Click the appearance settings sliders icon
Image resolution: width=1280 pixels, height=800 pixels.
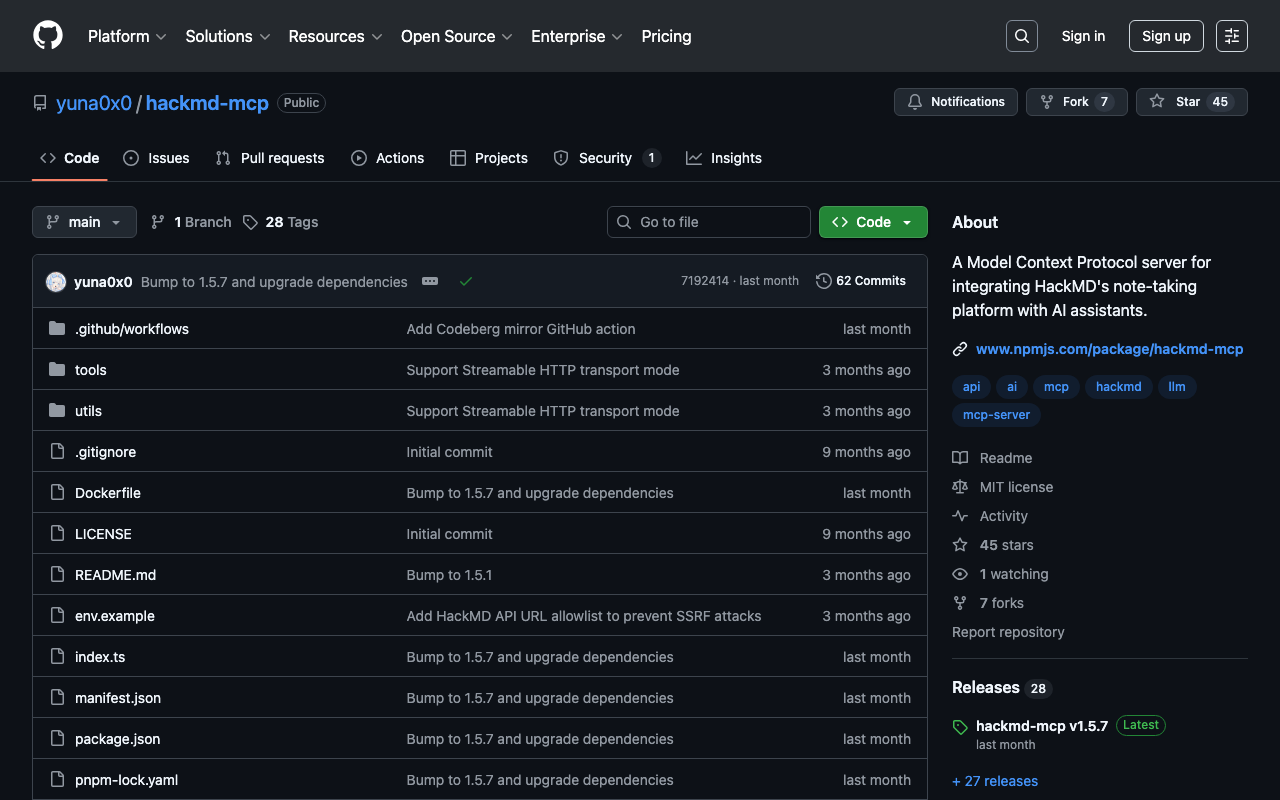tap(1231, 36)
